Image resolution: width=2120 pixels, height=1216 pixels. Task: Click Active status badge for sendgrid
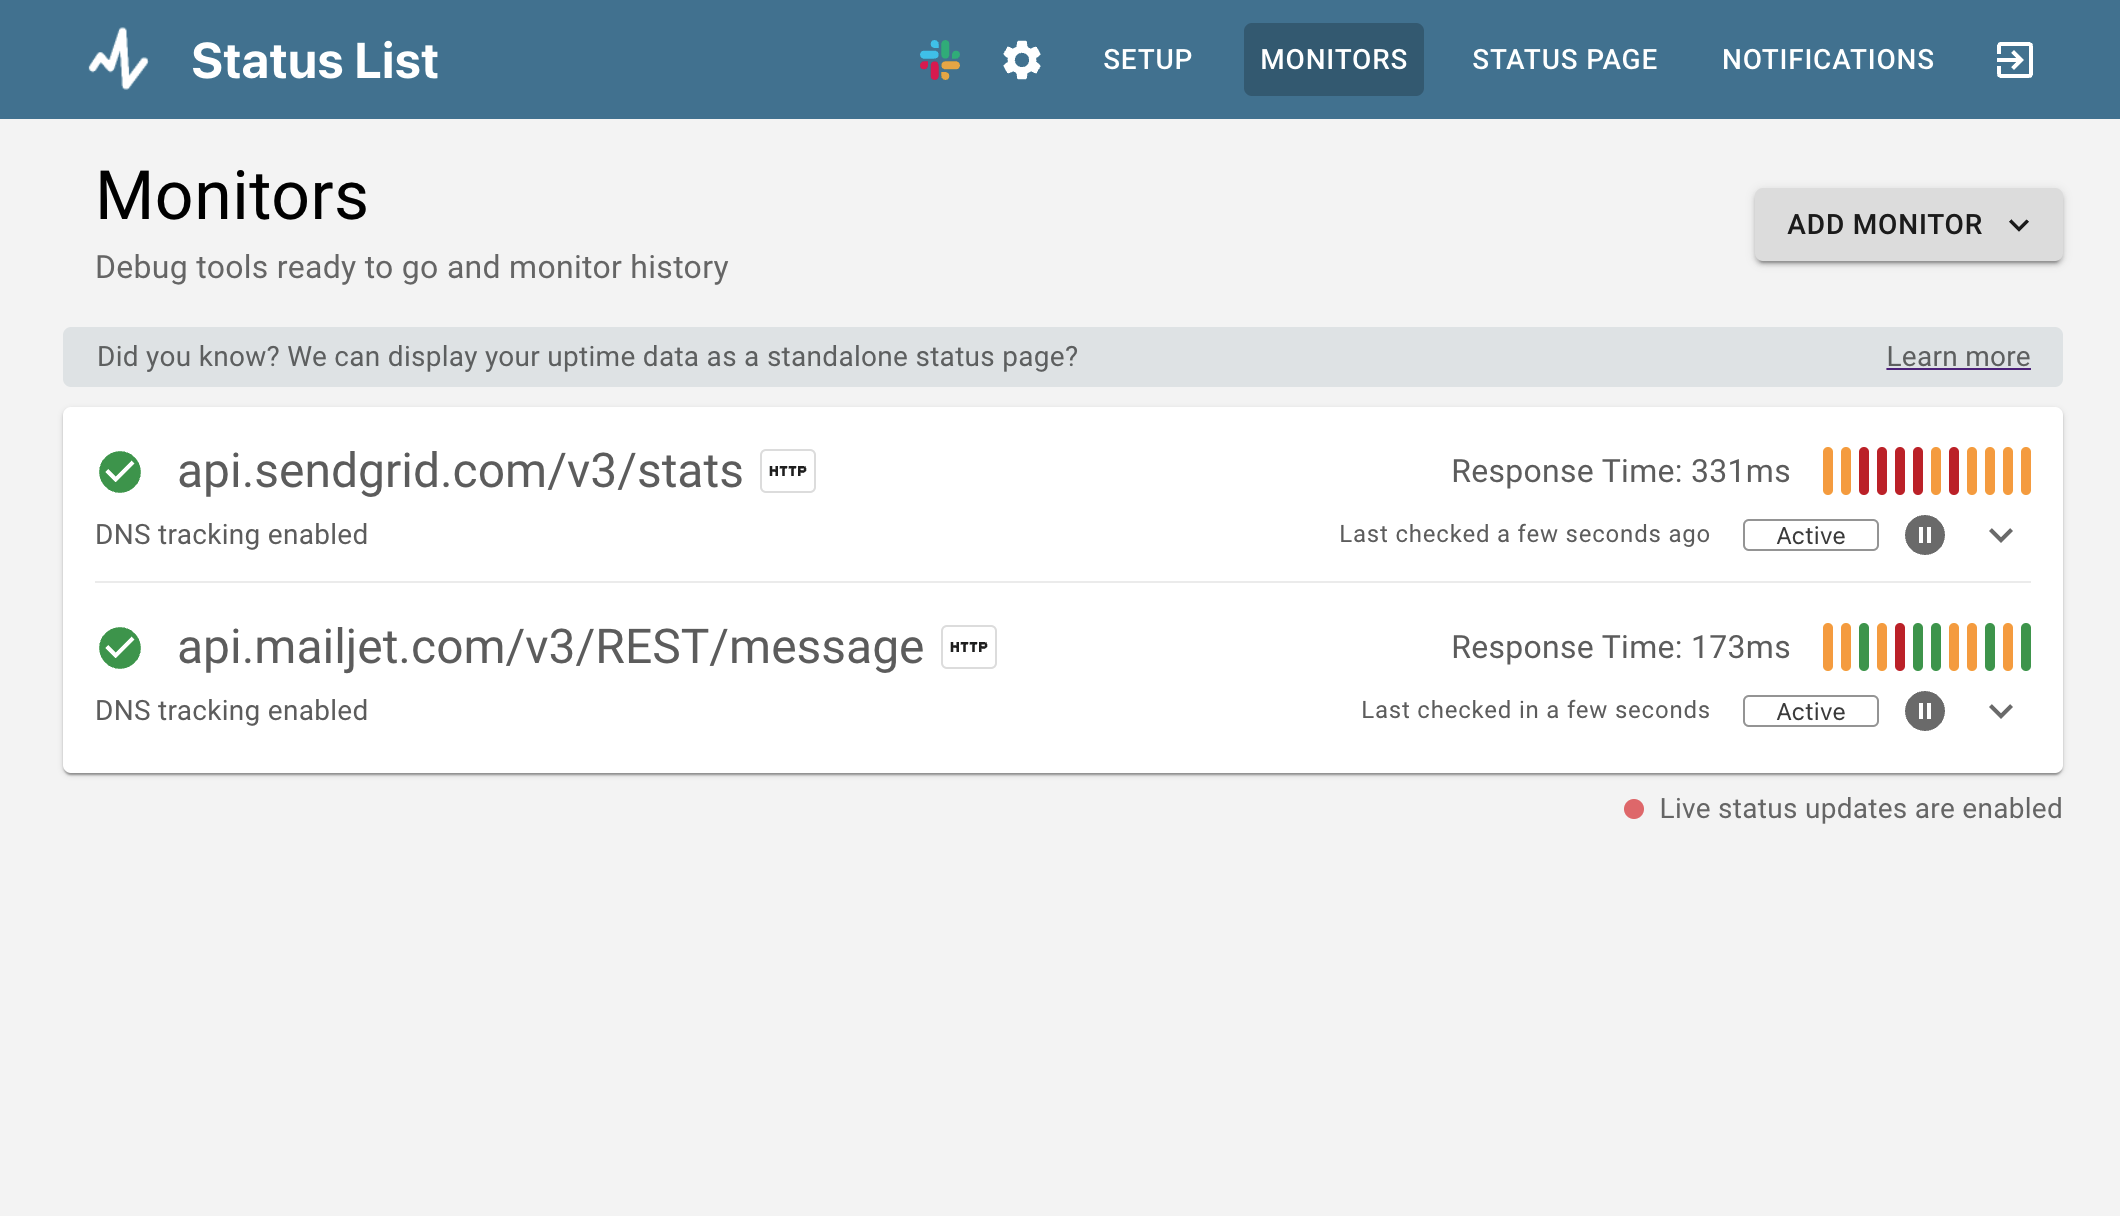click(x=1811, y=535)
